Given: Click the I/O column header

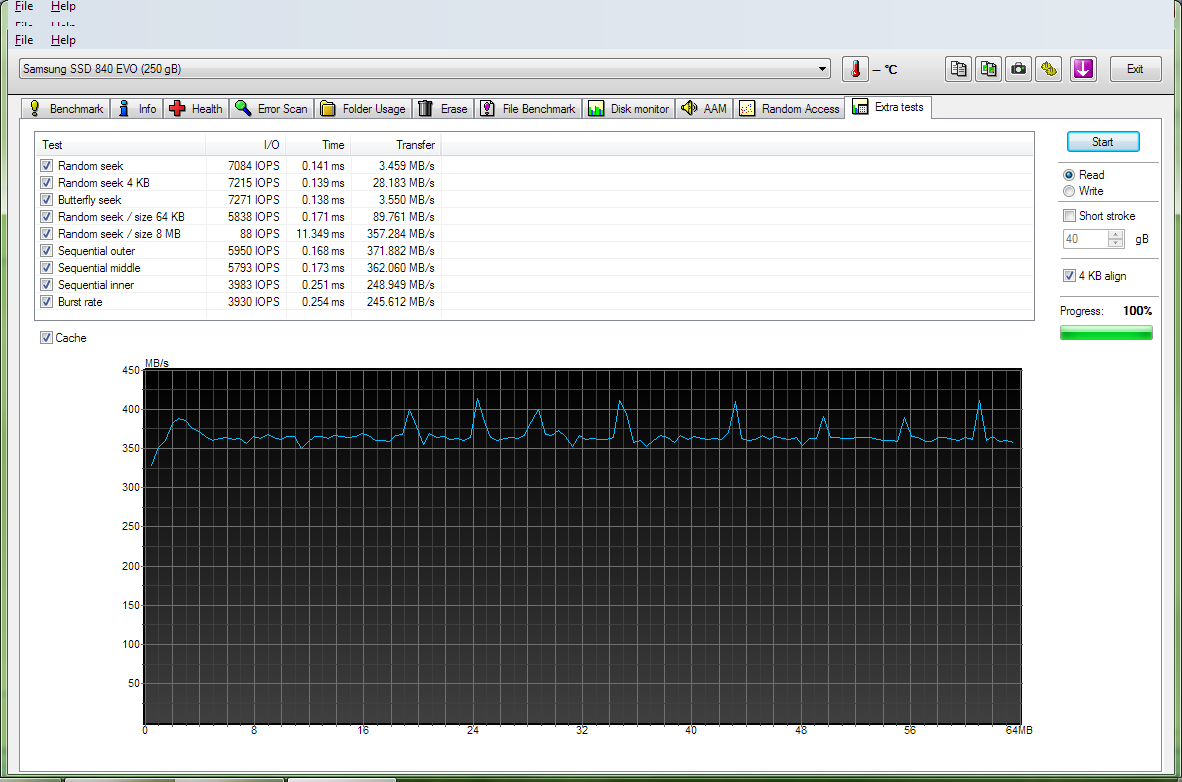Looking at the screenshot, I should [x=246, y=145].
